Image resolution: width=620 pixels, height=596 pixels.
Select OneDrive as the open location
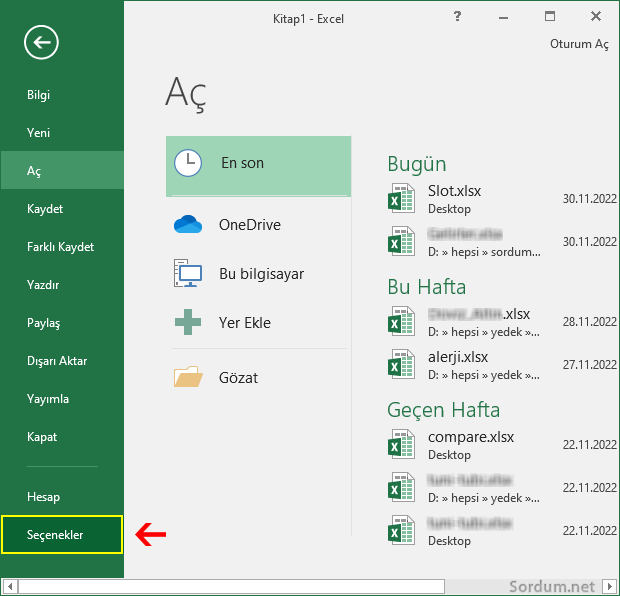point(259,225)
